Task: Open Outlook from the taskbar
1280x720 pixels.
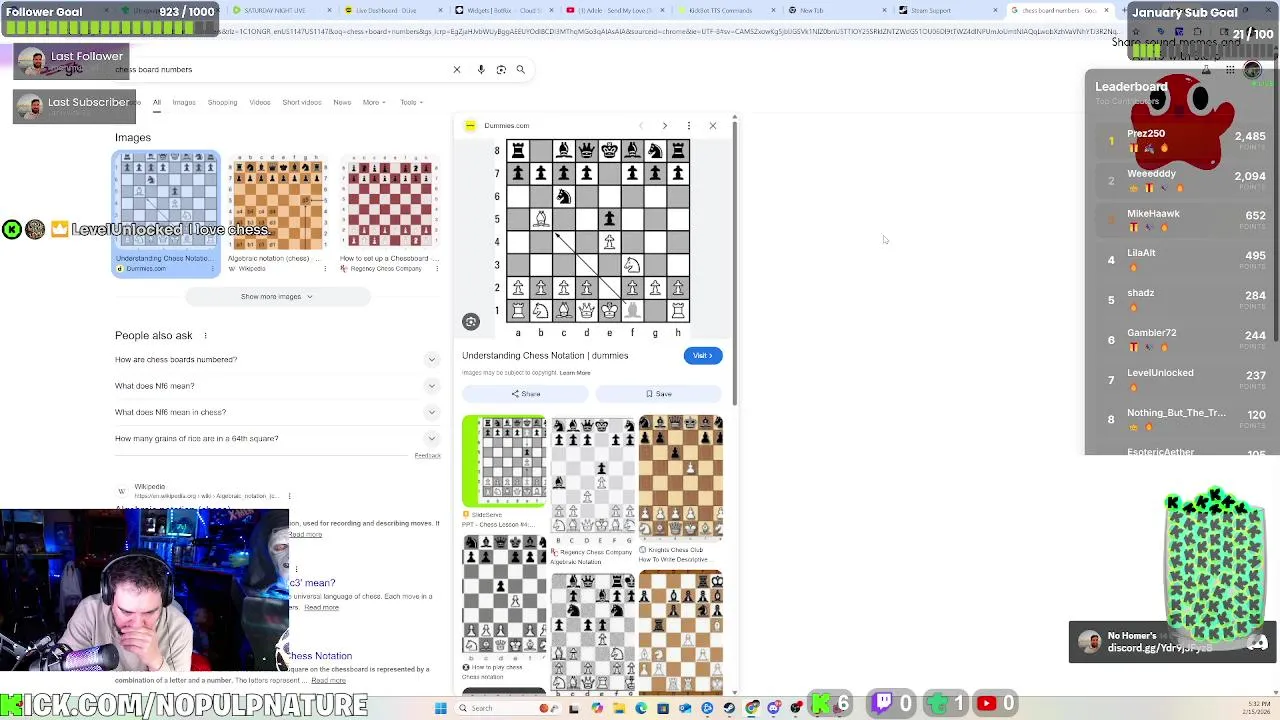Action: (x=685, y=708)
